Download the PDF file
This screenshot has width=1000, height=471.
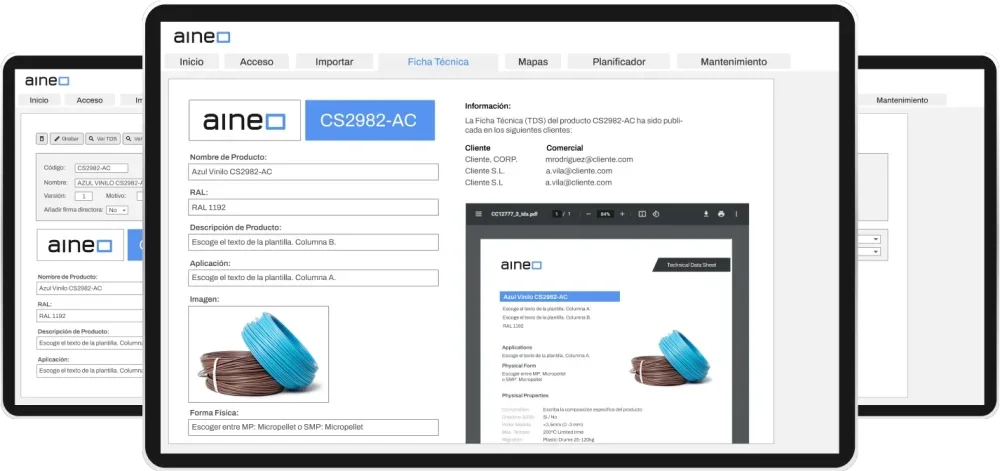[x=706, y=214]
